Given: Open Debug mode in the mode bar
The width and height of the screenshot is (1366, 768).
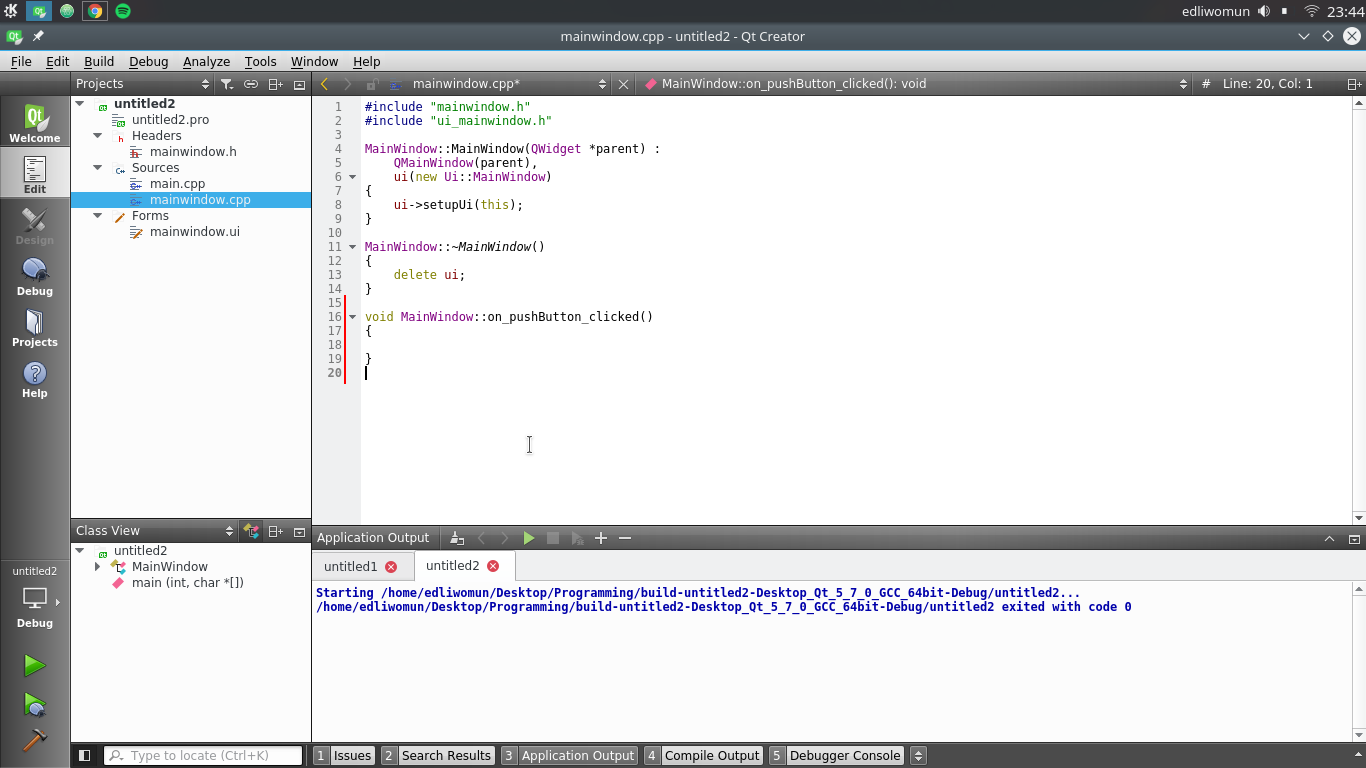Looking at the screenshot, I should pyautogui.click(x=35, y=276).
